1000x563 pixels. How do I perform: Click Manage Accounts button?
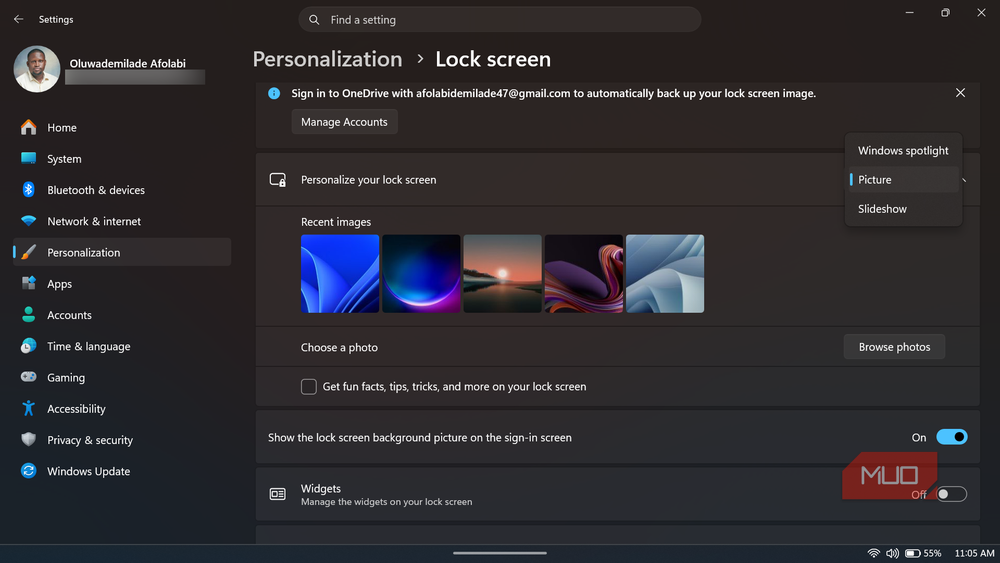(344, 122)
